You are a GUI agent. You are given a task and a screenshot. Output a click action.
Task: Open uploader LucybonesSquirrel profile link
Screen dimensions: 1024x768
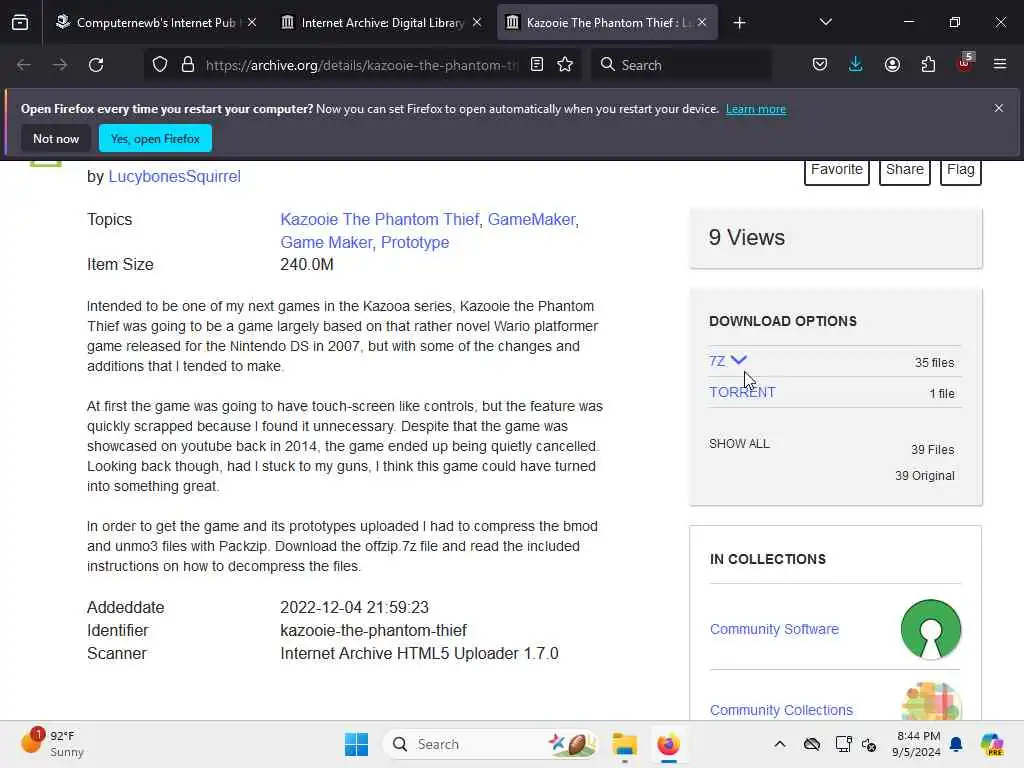[174, 176]
